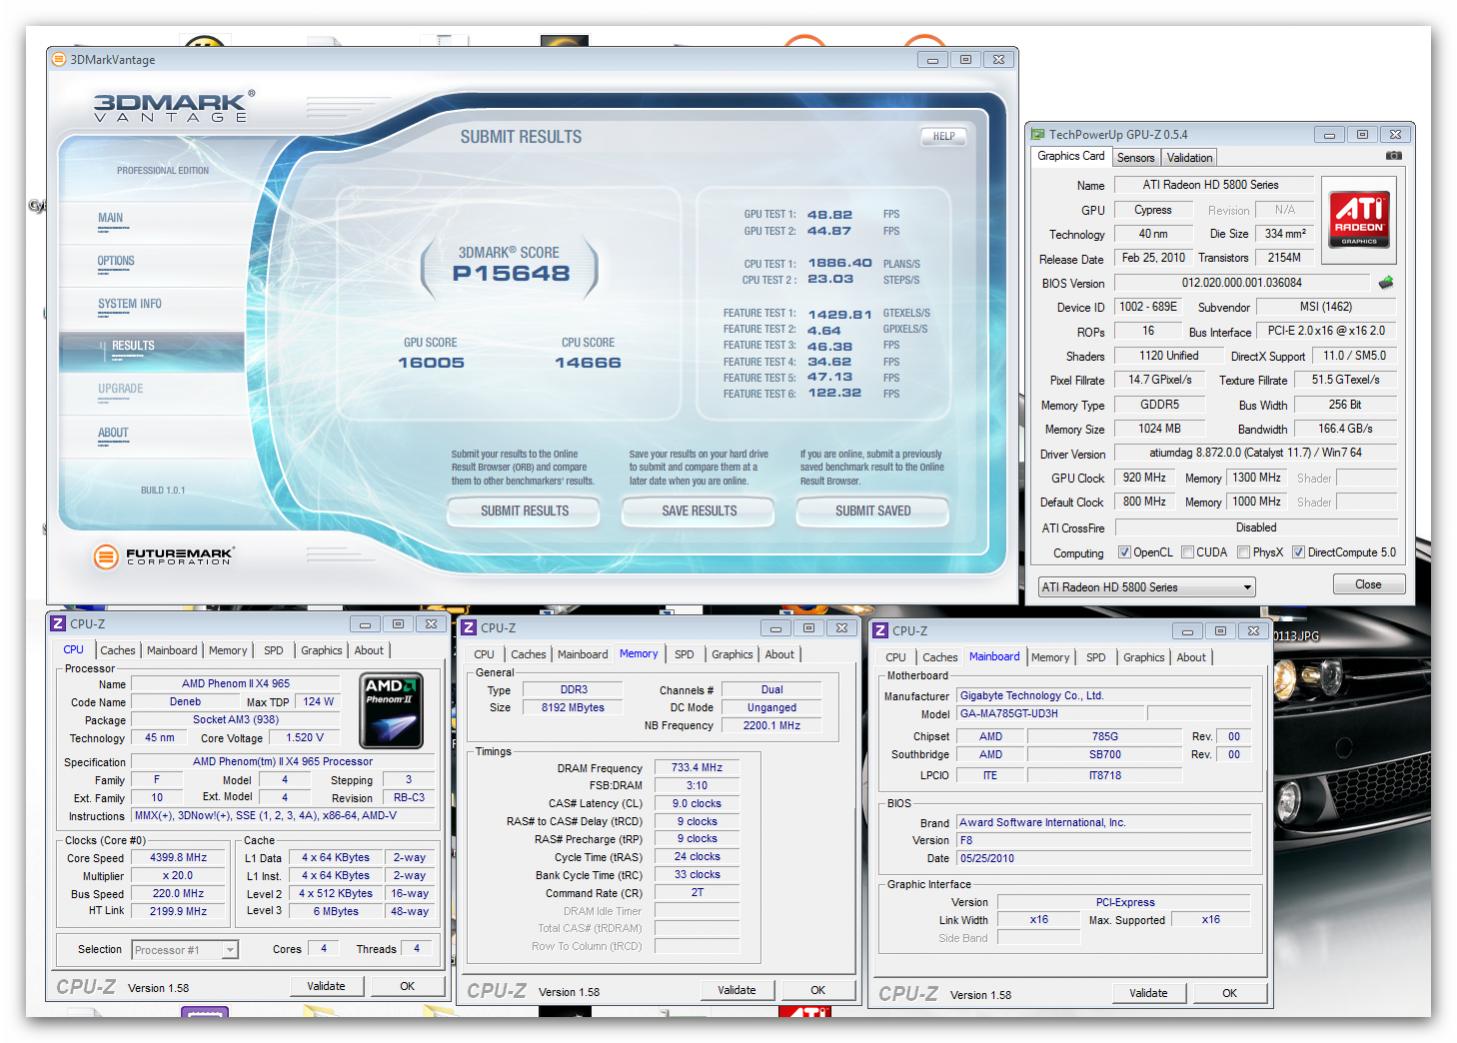The width and height of the screenshot is (1457, 1043).
Task: Toggle the OpenCL checkbox in GPU-Z
Action: pos(1124,552)
